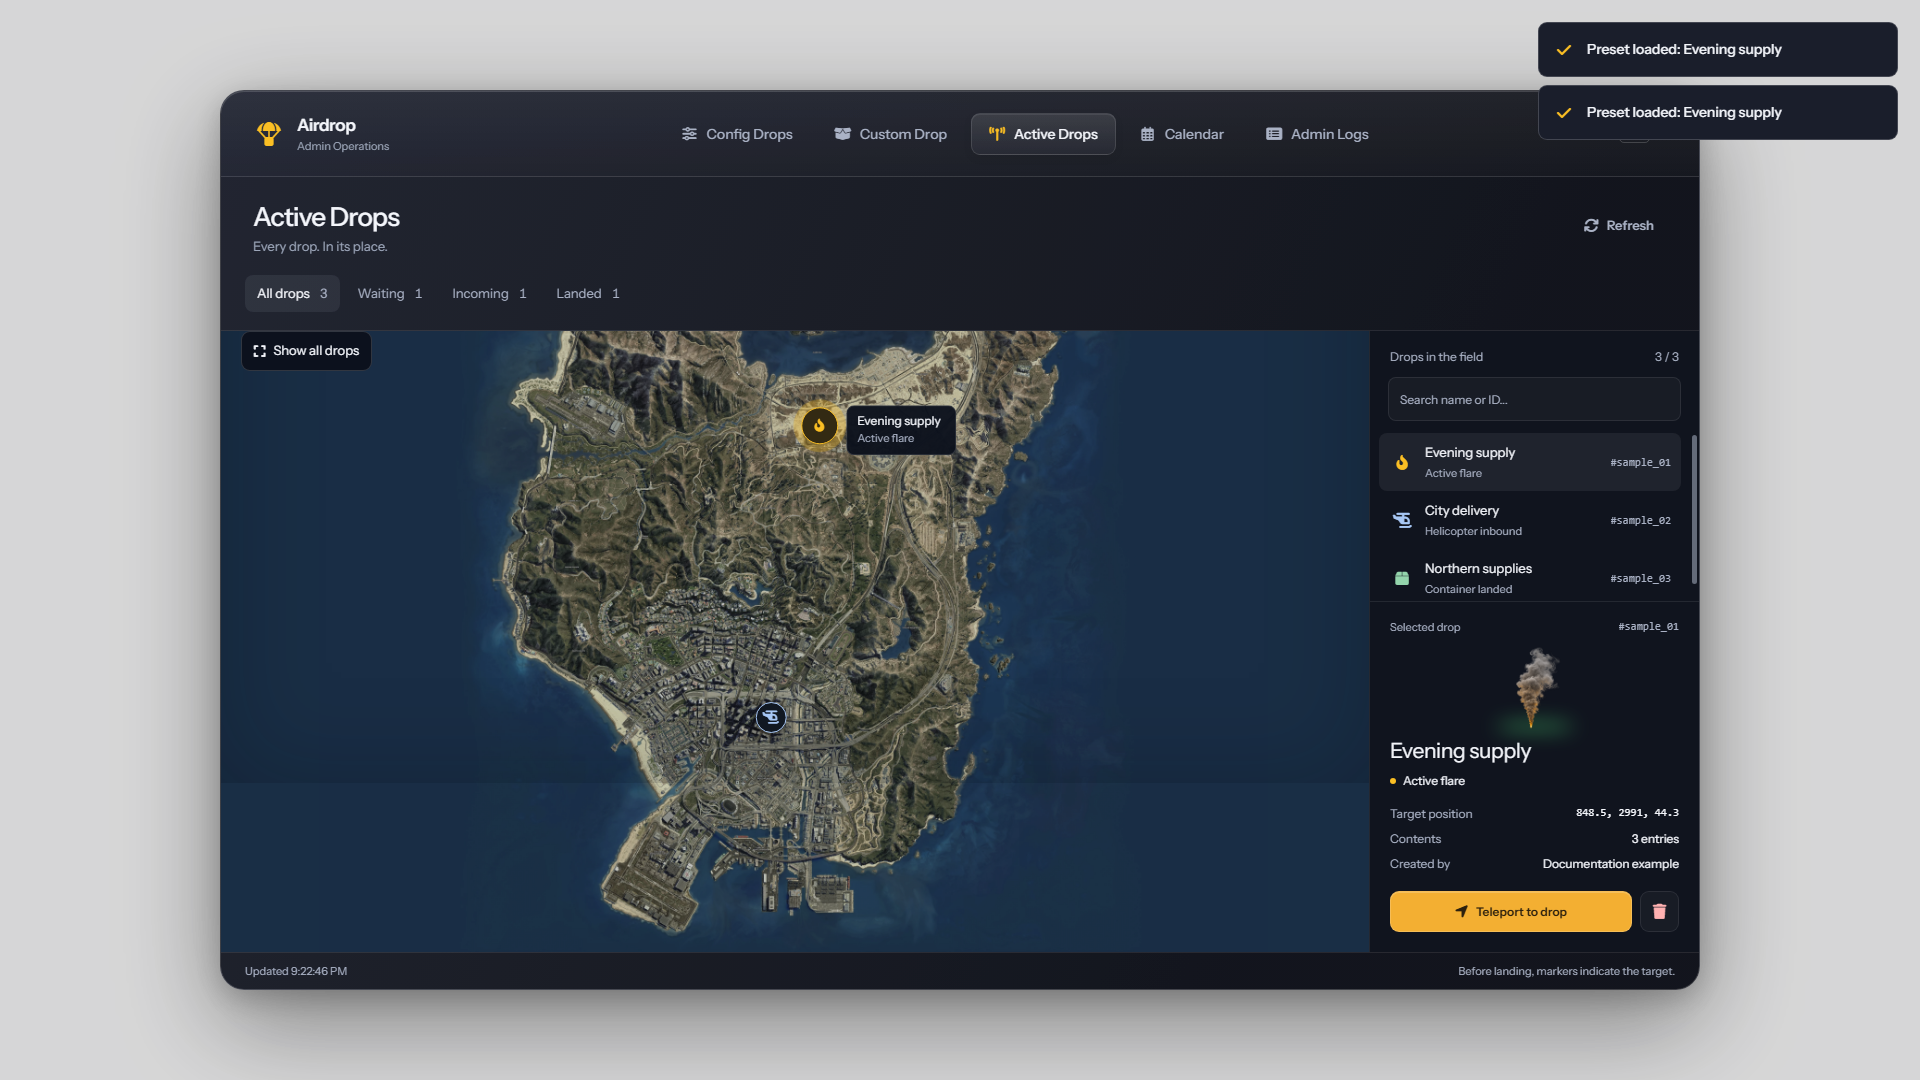The width and height of the screenshot is (1920, 1080).
Task: Filter by Incoming drops
Action: click(489, 293)
